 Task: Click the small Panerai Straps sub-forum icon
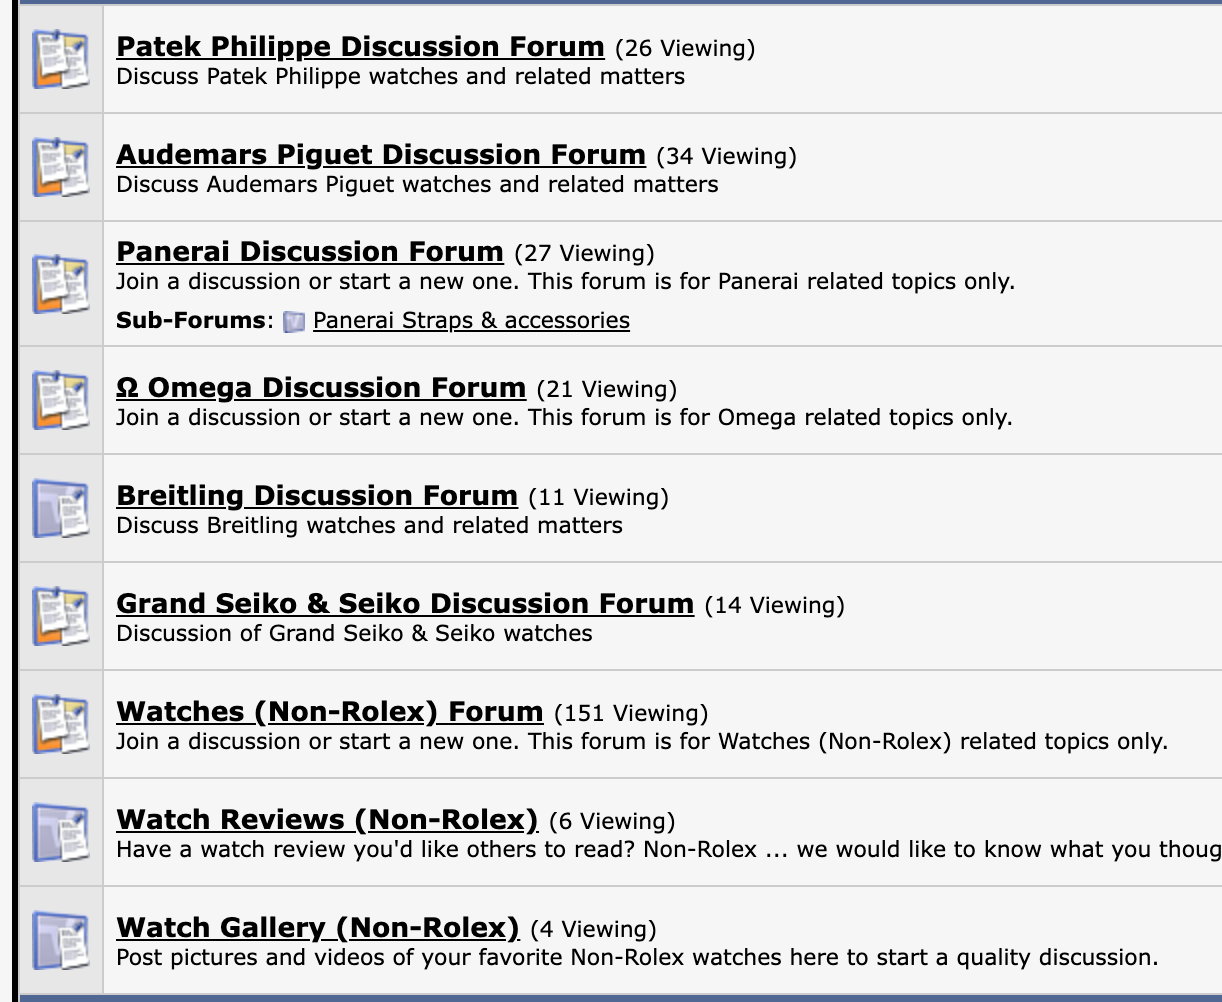pyautogui.click(x=294, y=321)
